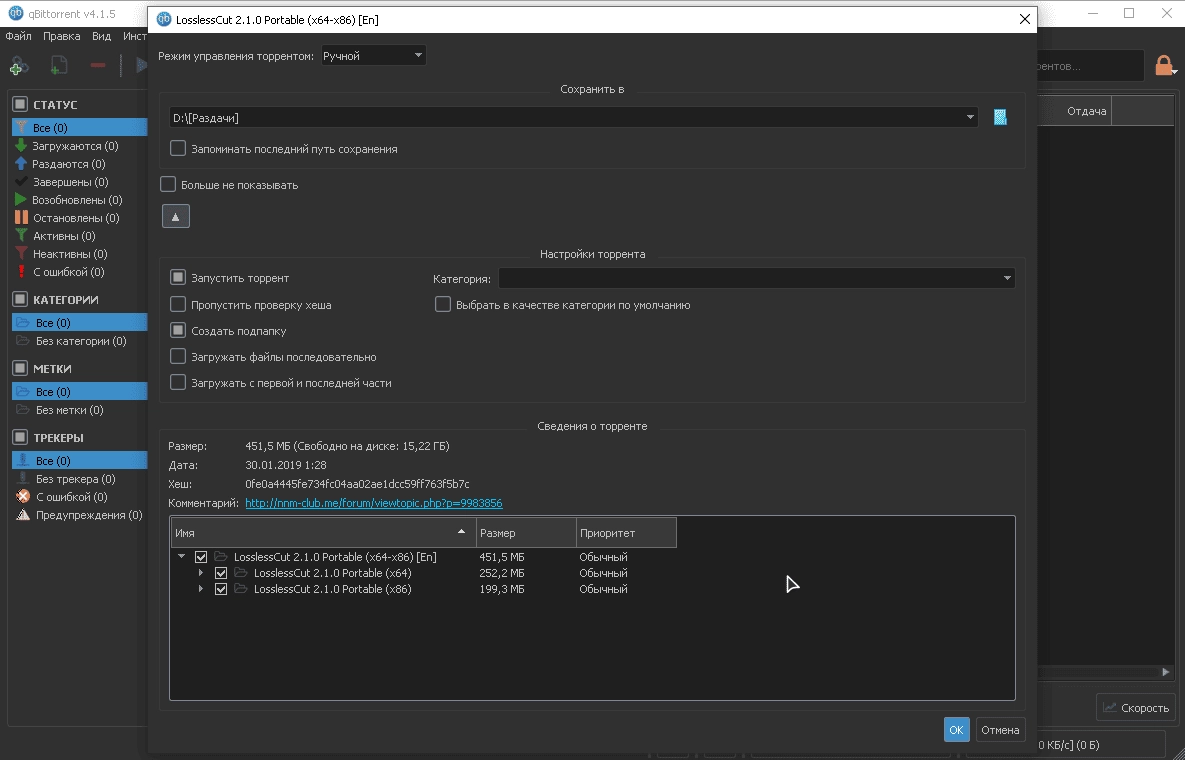
Task: Select the Остановлены (0) status filter
Action: tap(76, 218)
